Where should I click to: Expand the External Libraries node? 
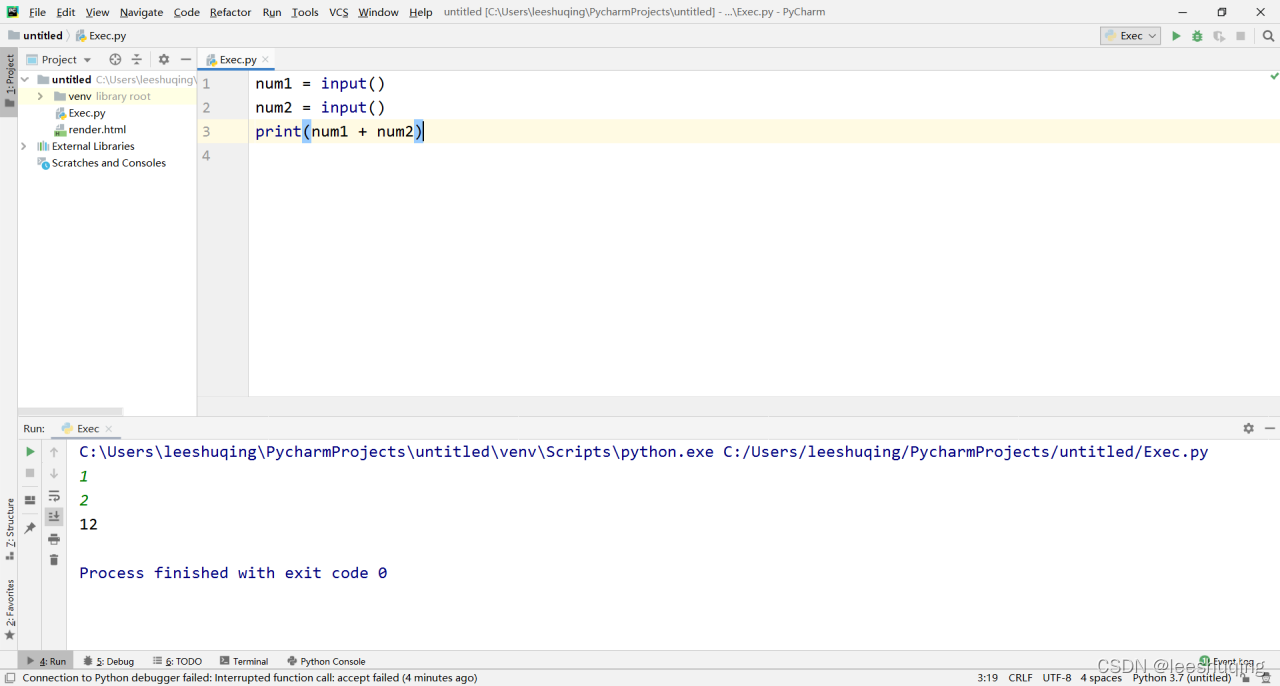[x=24, y=146]
